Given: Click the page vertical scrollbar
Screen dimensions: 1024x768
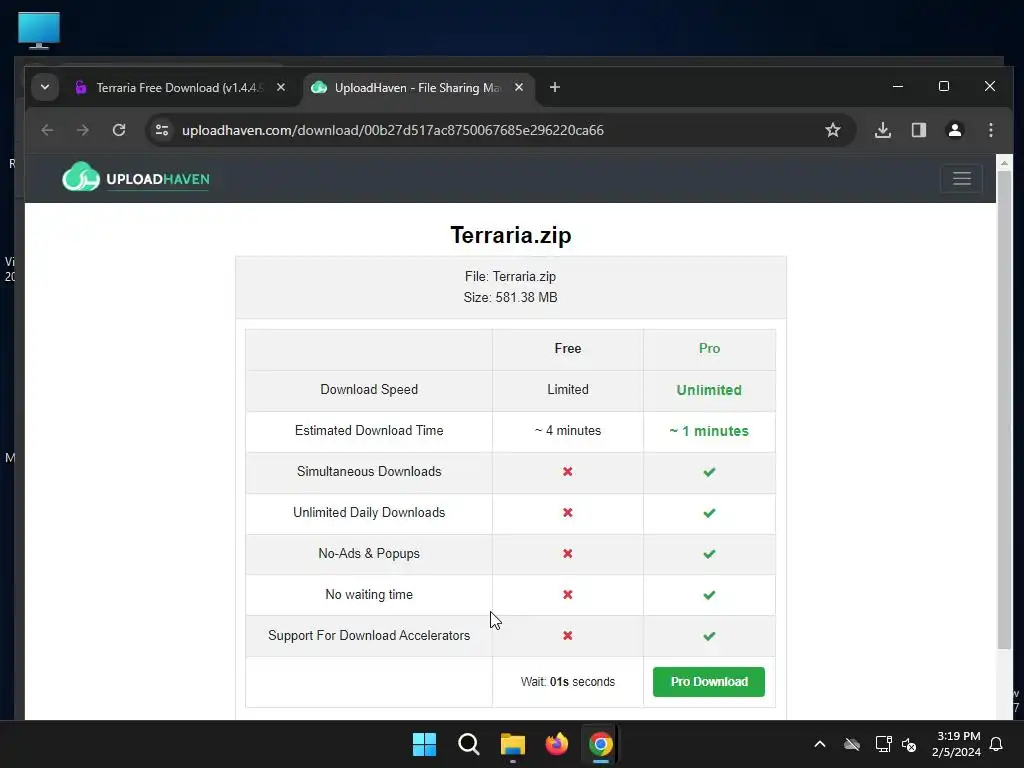Looking at the screenshot, I should tap(1004, 408).
